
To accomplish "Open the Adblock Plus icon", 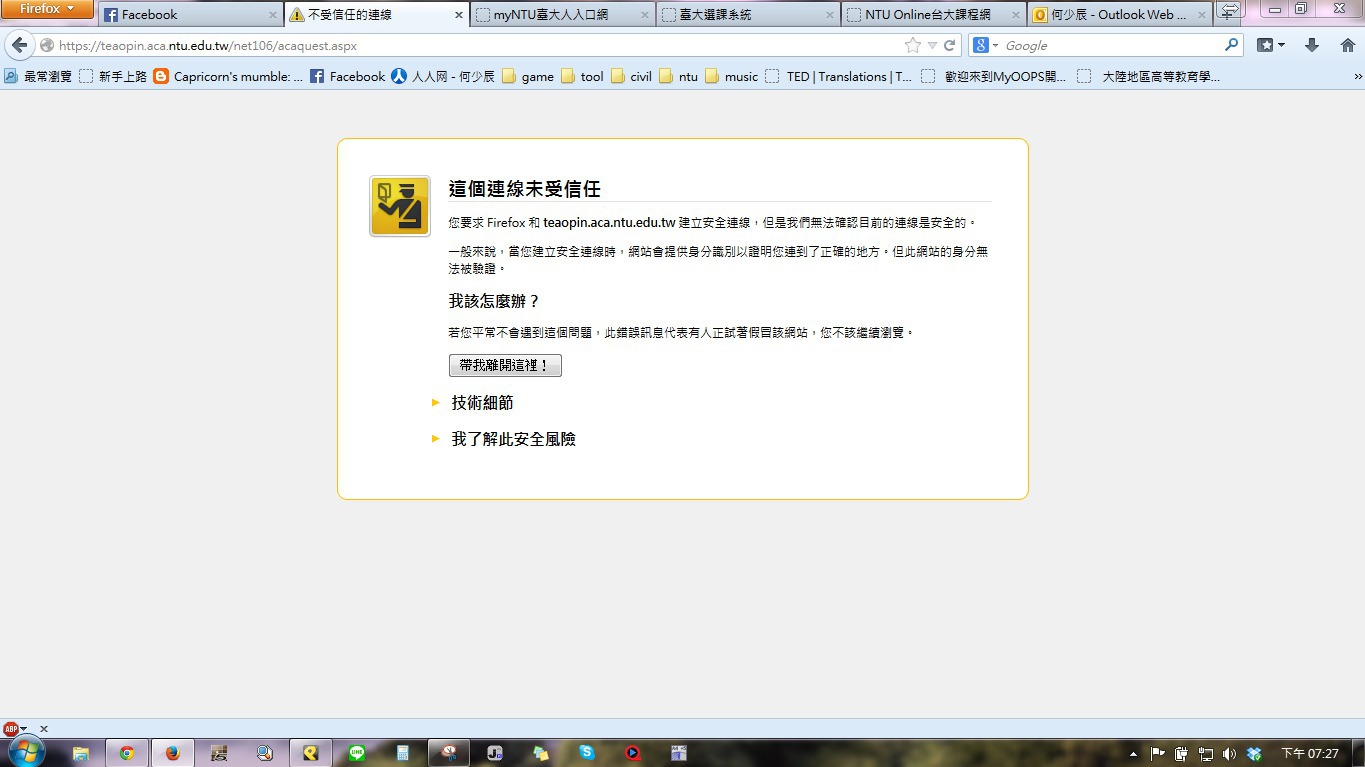I will click(11, 729).
